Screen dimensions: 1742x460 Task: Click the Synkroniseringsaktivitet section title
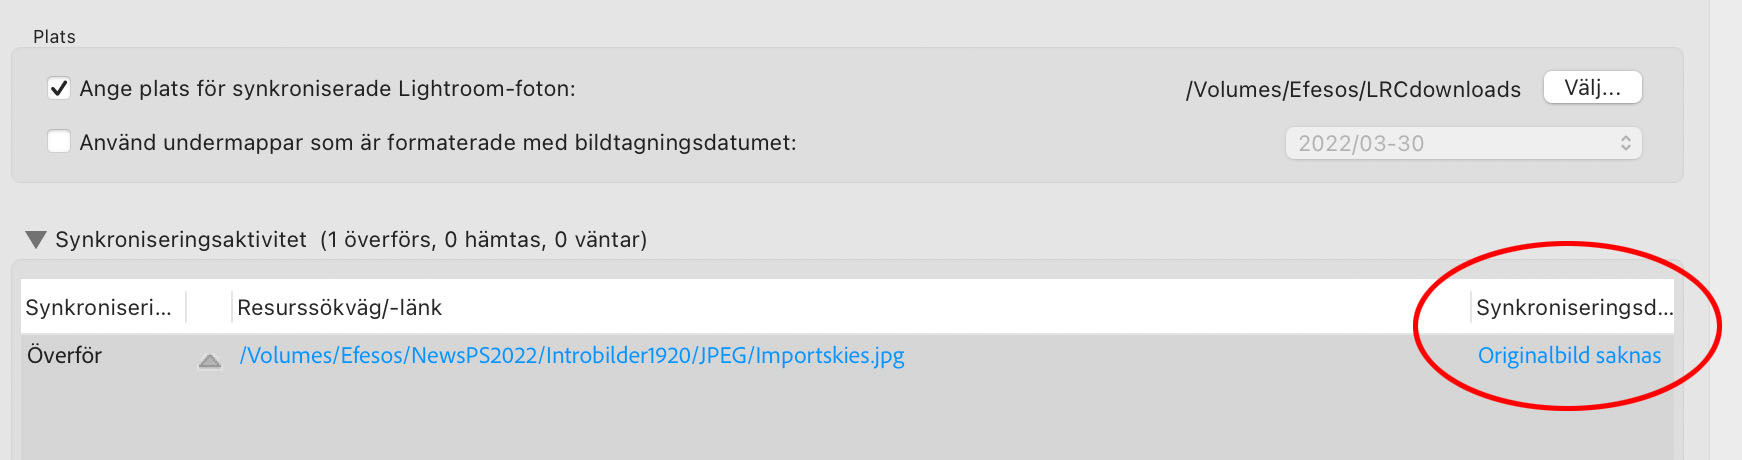(x=181, y=240)
